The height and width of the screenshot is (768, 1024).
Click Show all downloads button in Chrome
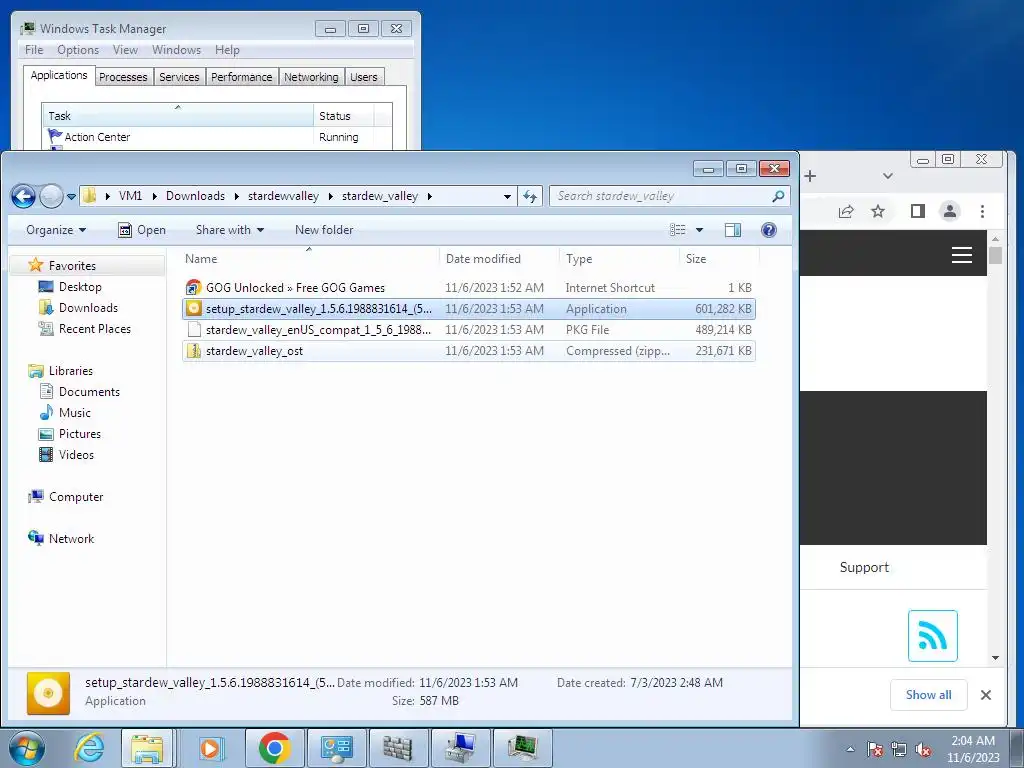click(928, 695)
